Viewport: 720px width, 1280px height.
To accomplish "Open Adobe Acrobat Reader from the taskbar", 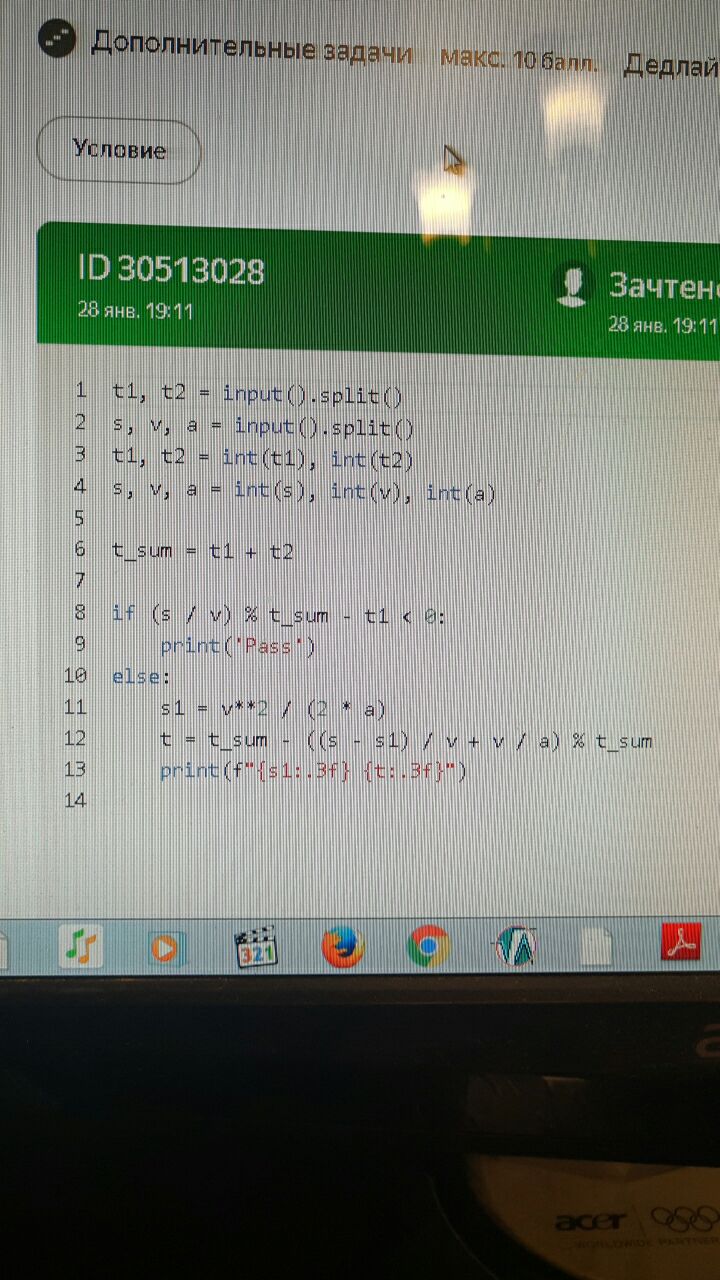I will pos(683,944).
